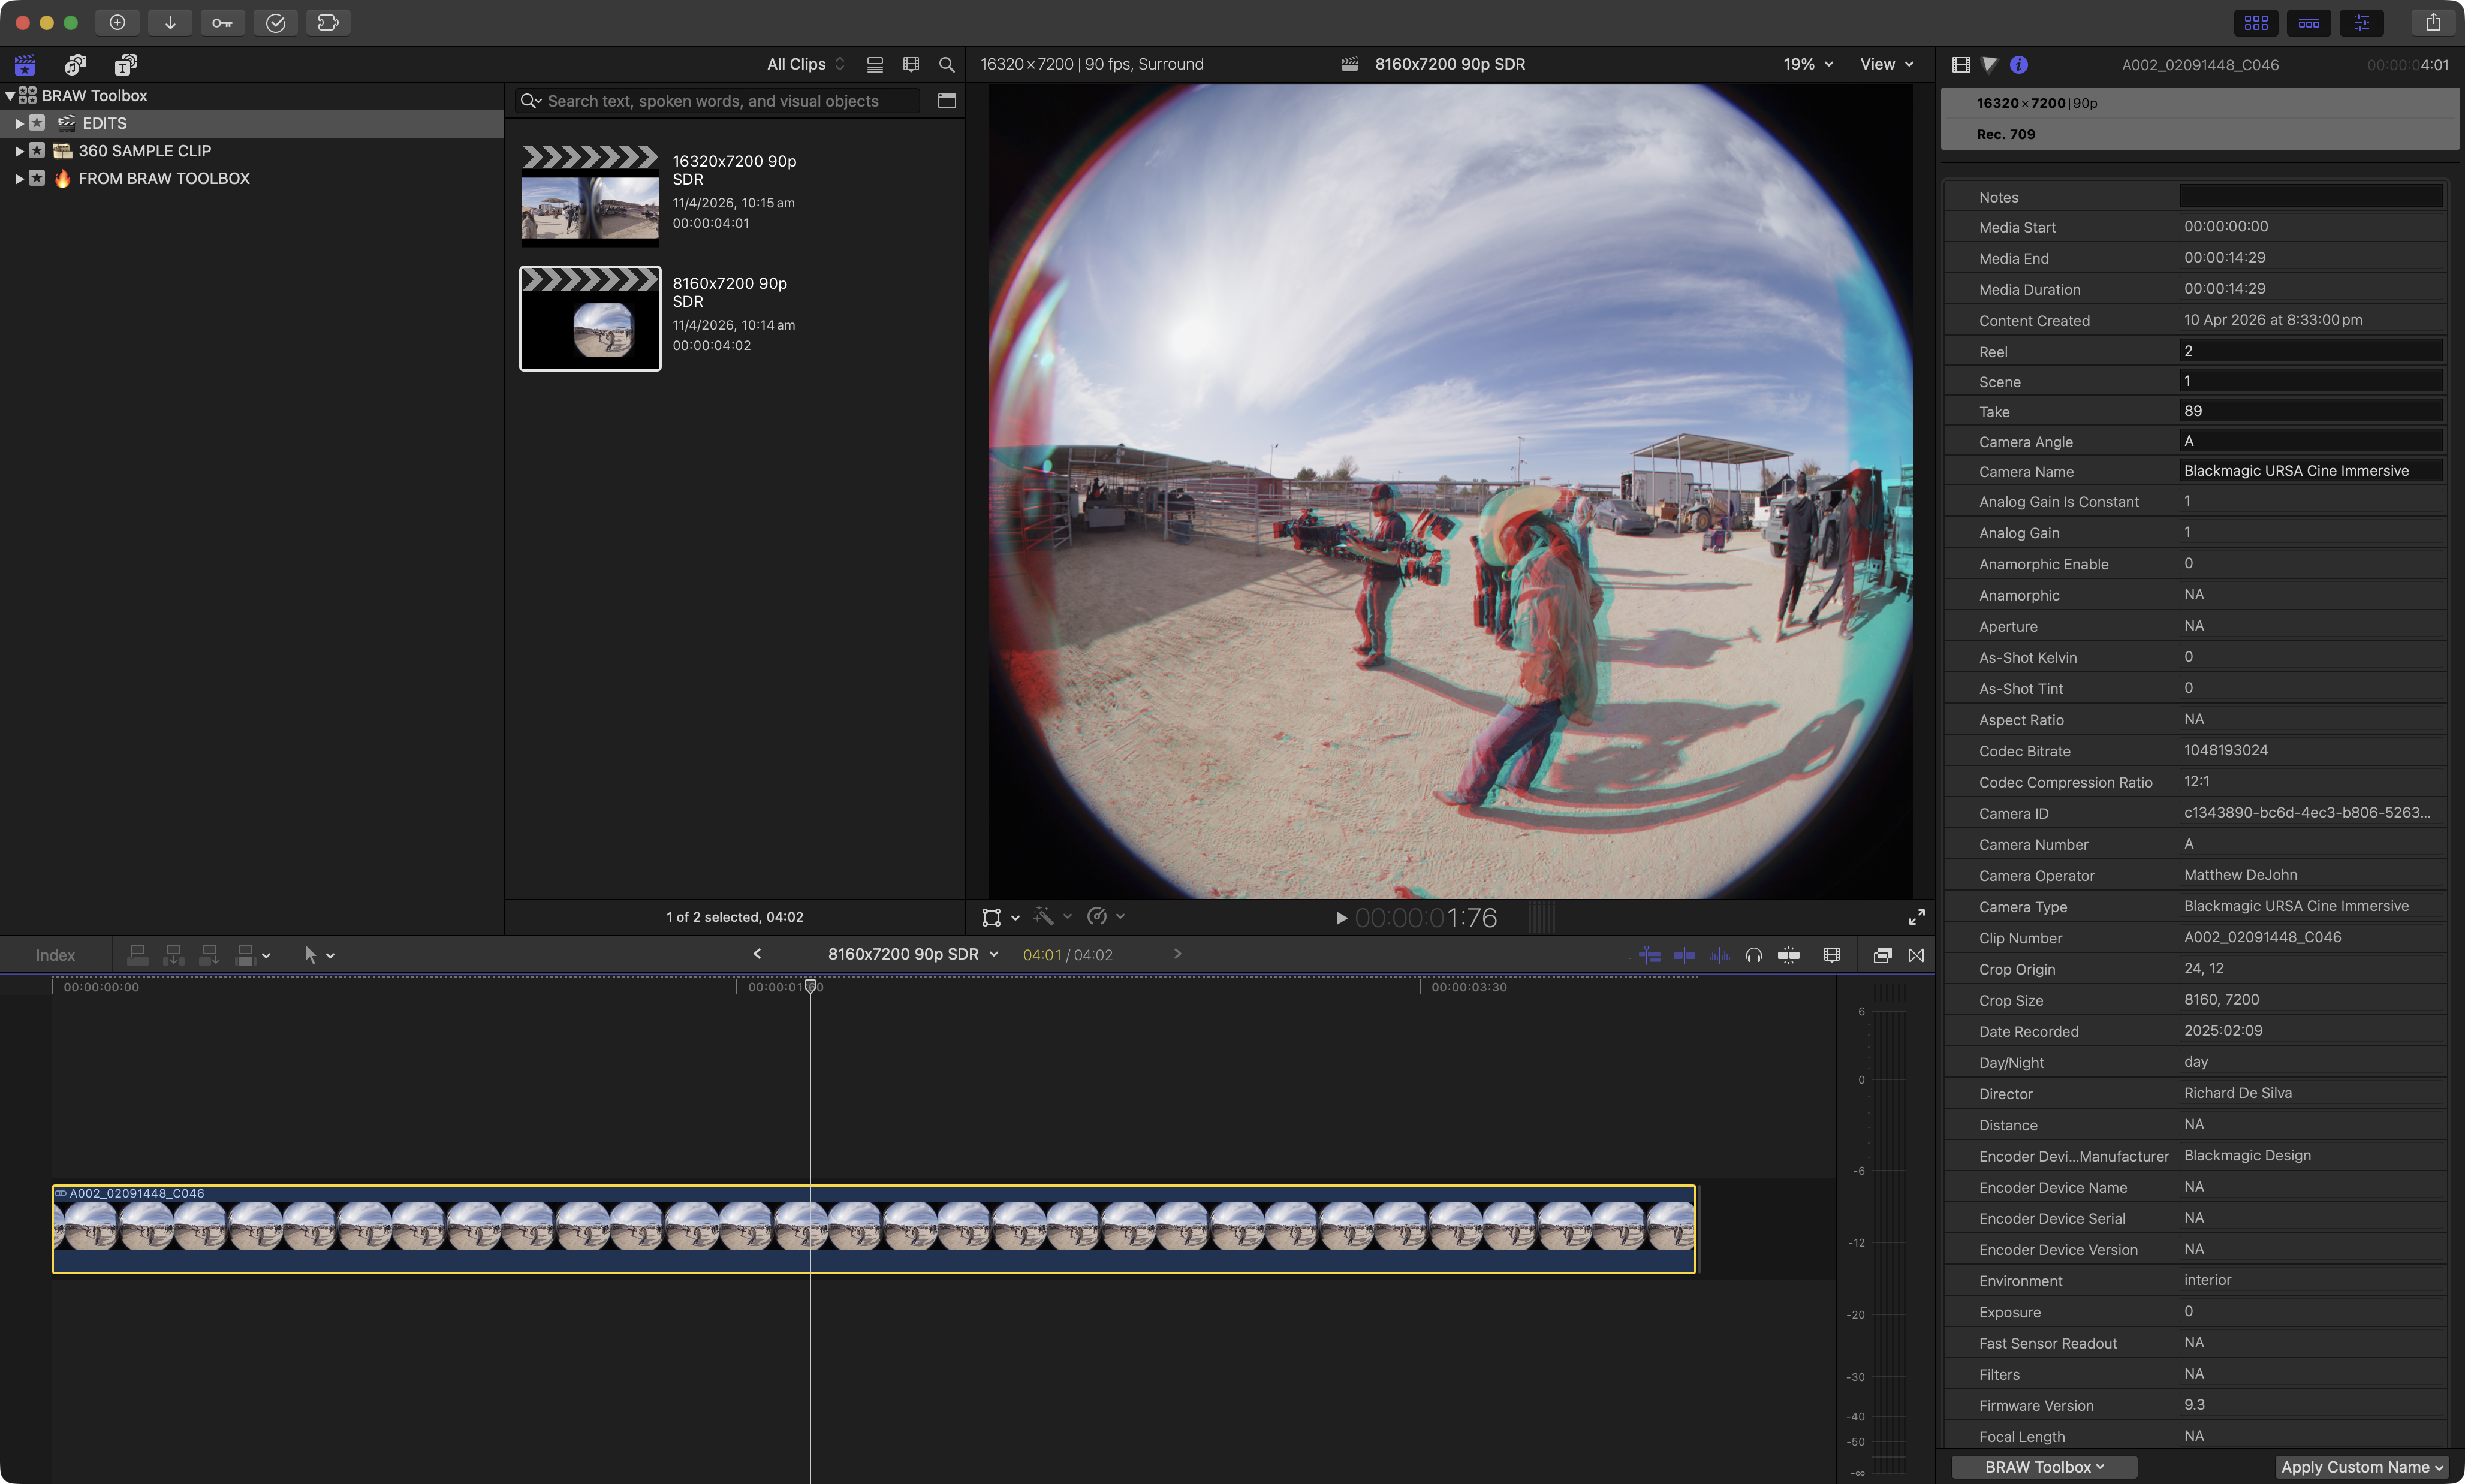This screenshot has width=2465, height=1484.
Task: Click the Background Tasks checkmark icon
Action: [275, 22]
